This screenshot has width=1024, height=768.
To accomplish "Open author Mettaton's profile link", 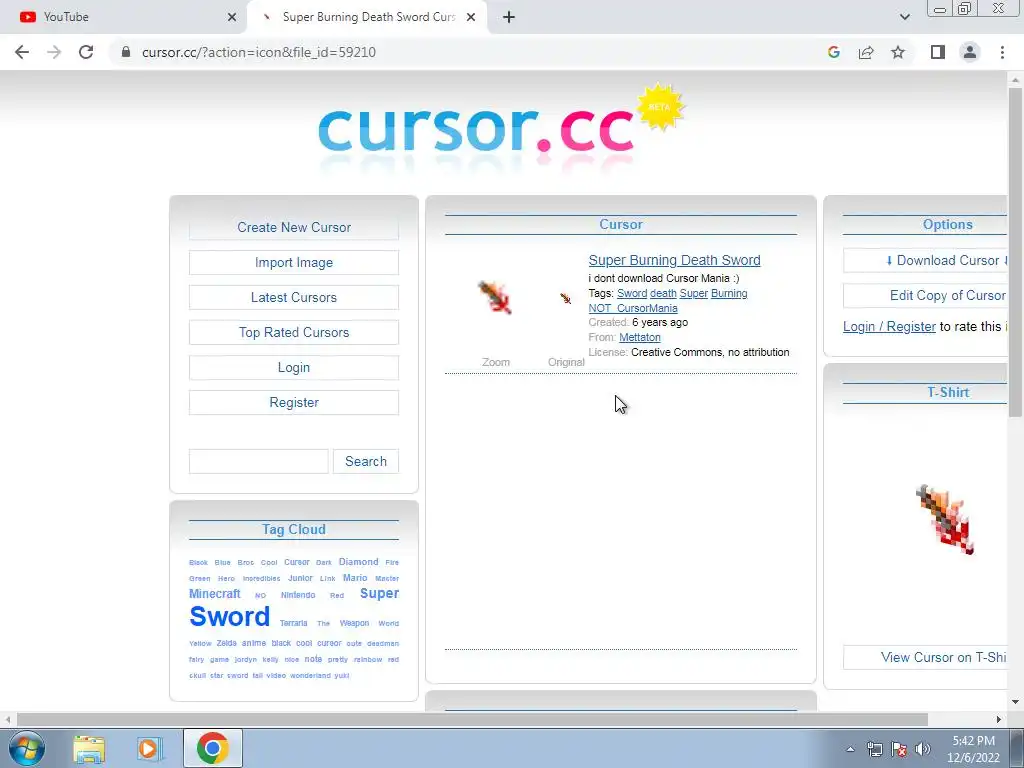I will pyautogui.click(x=639, y=338).
